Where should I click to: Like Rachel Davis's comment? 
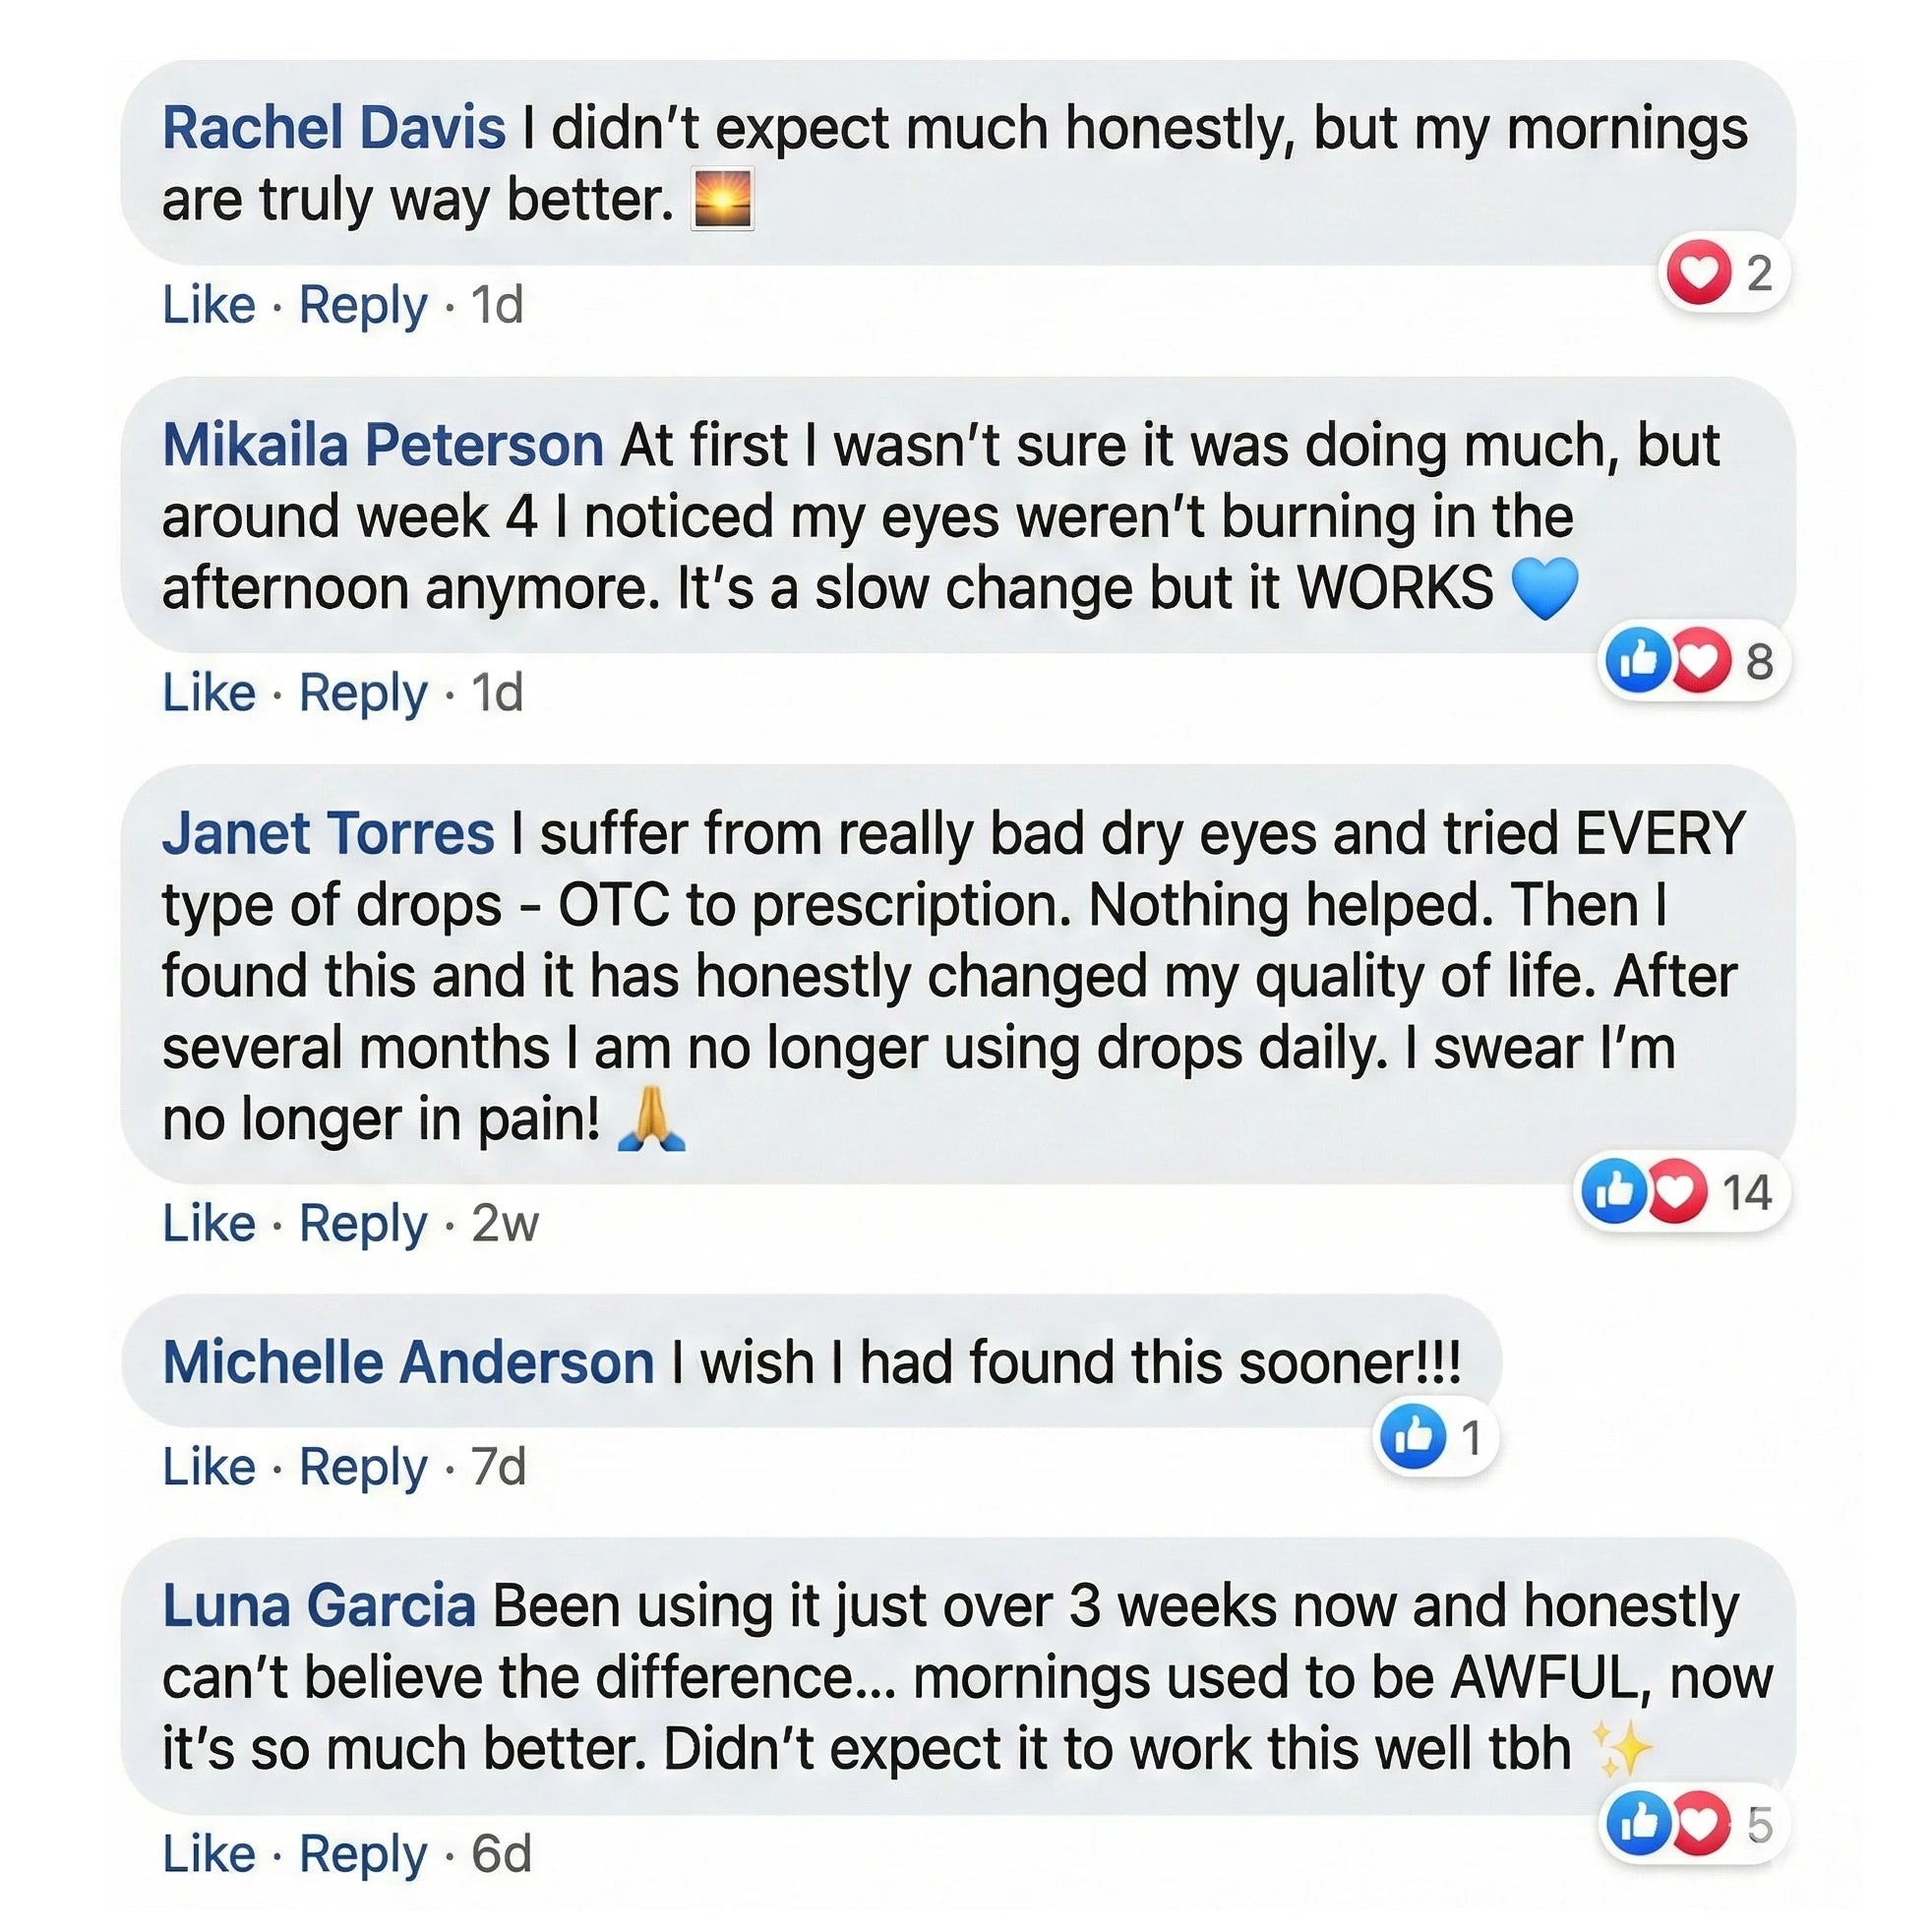[x=209, y=305]
